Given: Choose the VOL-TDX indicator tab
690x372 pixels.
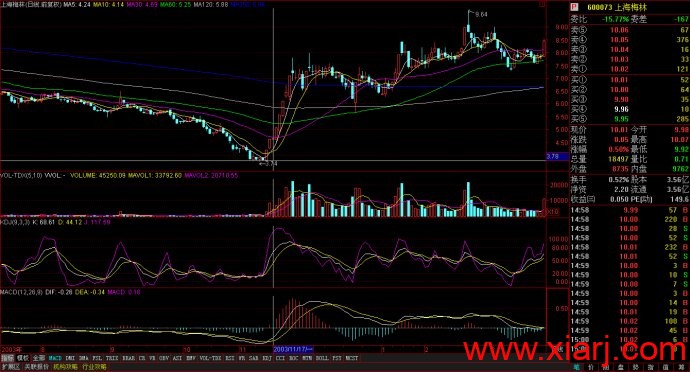Looking at the screenshot, I should (211, 358).
